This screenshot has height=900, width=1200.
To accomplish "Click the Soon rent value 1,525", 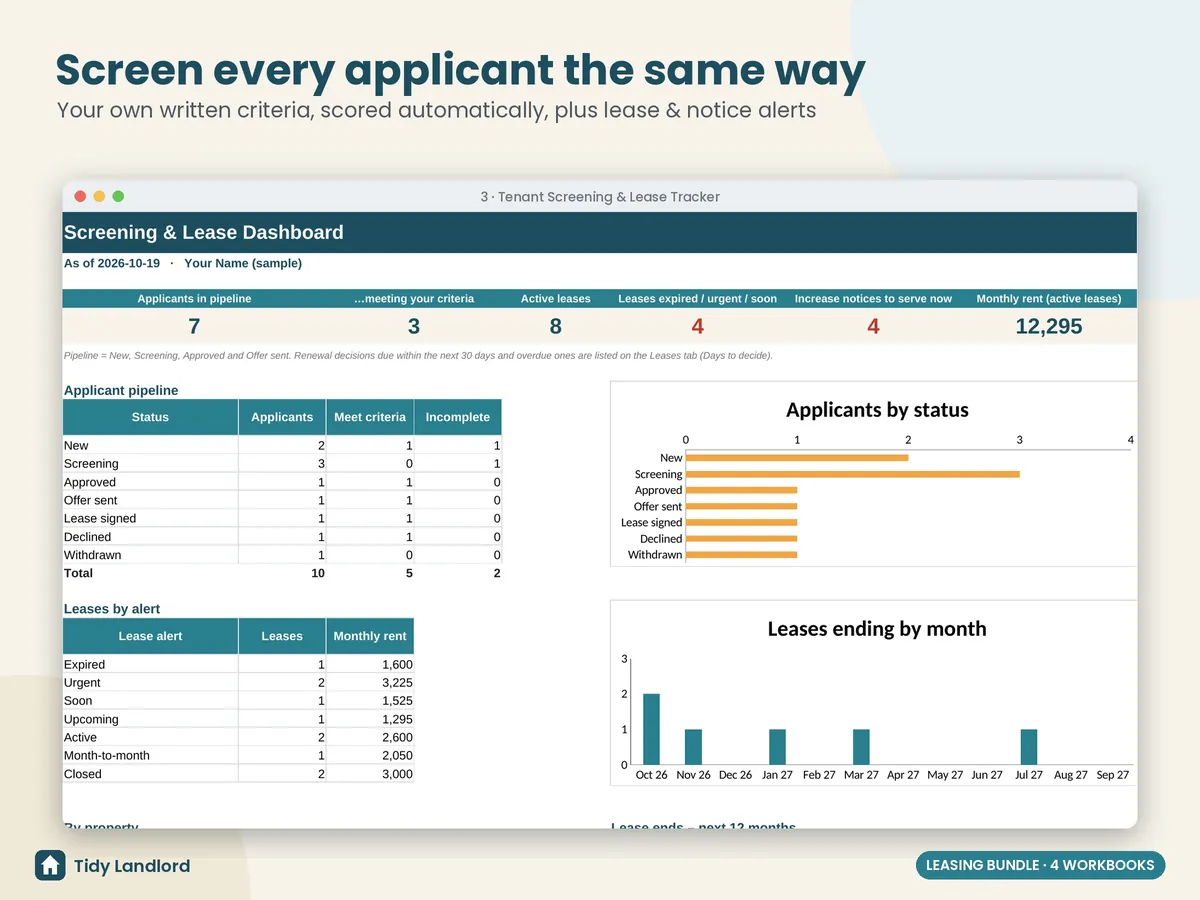I will pos(397,701).
